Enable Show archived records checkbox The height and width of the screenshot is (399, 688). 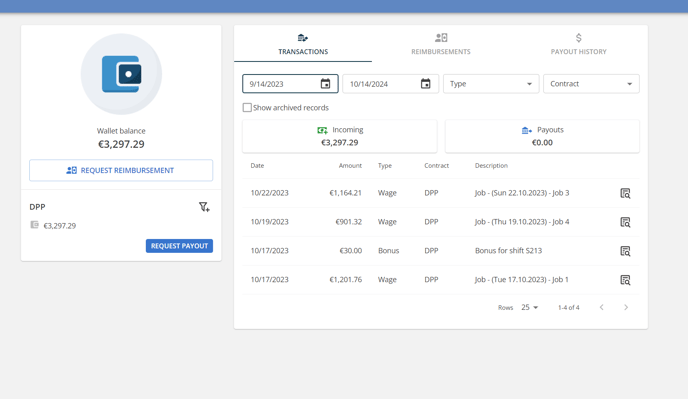click(247, 108)
